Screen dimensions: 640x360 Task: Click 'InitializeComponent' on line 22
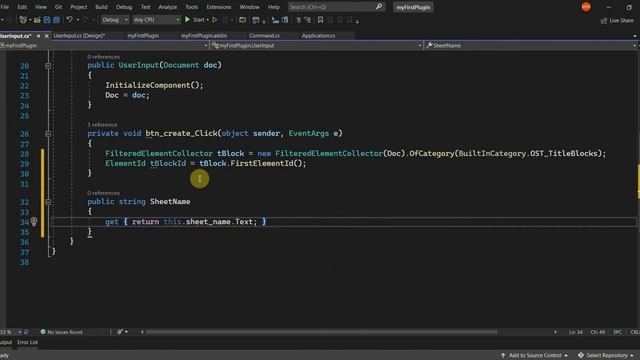click(148, 85)
